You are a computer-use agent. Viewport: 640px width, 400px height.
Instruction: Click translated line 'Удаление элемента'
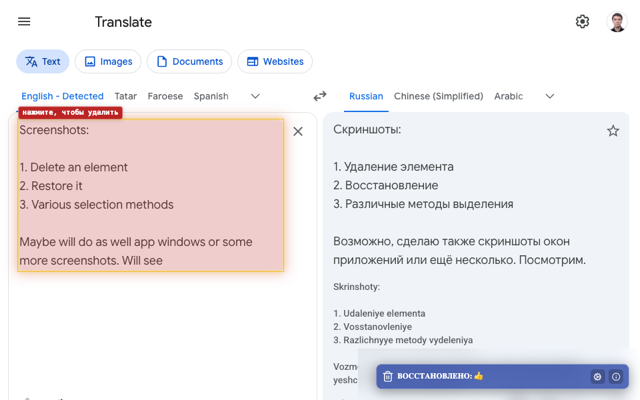(398, 167)
